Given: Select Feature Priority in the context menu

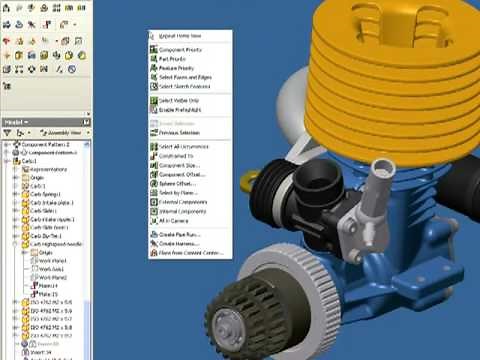Looking at the screenshot, I should click(190, 68).
